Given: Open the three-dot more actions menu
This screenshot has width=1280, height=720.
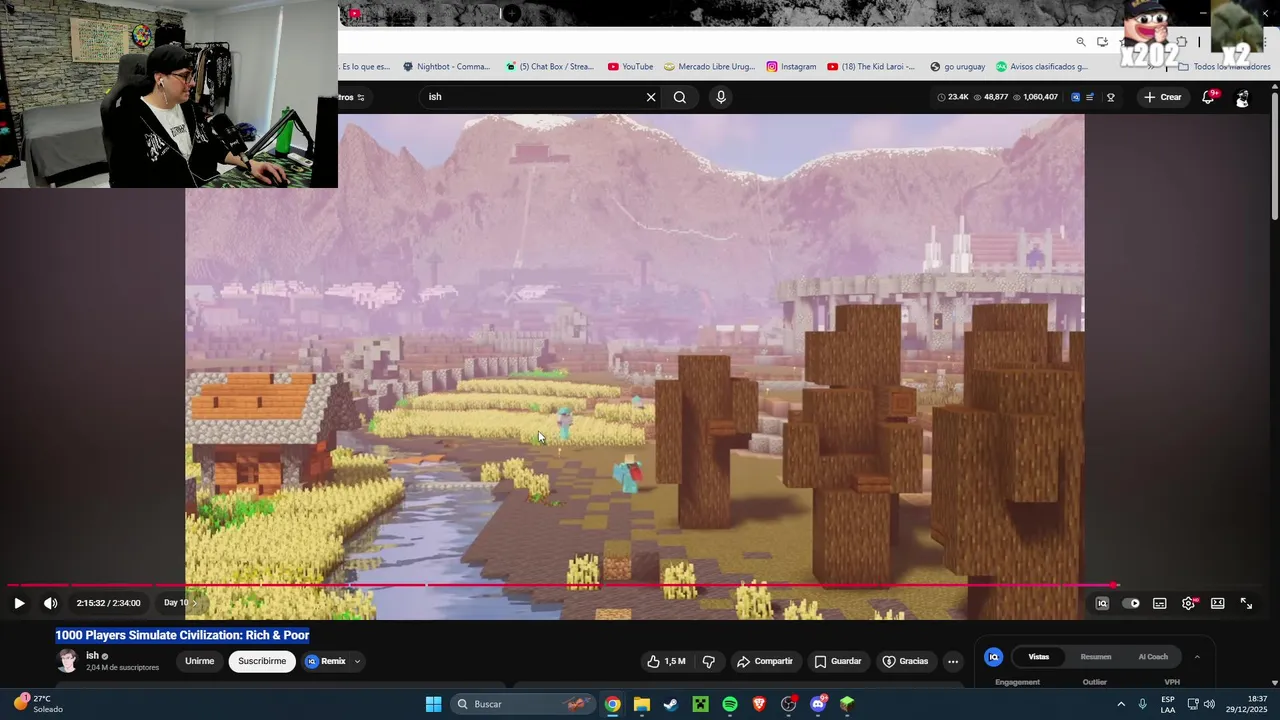Looking at the screenshot, I should coord(953,661).
